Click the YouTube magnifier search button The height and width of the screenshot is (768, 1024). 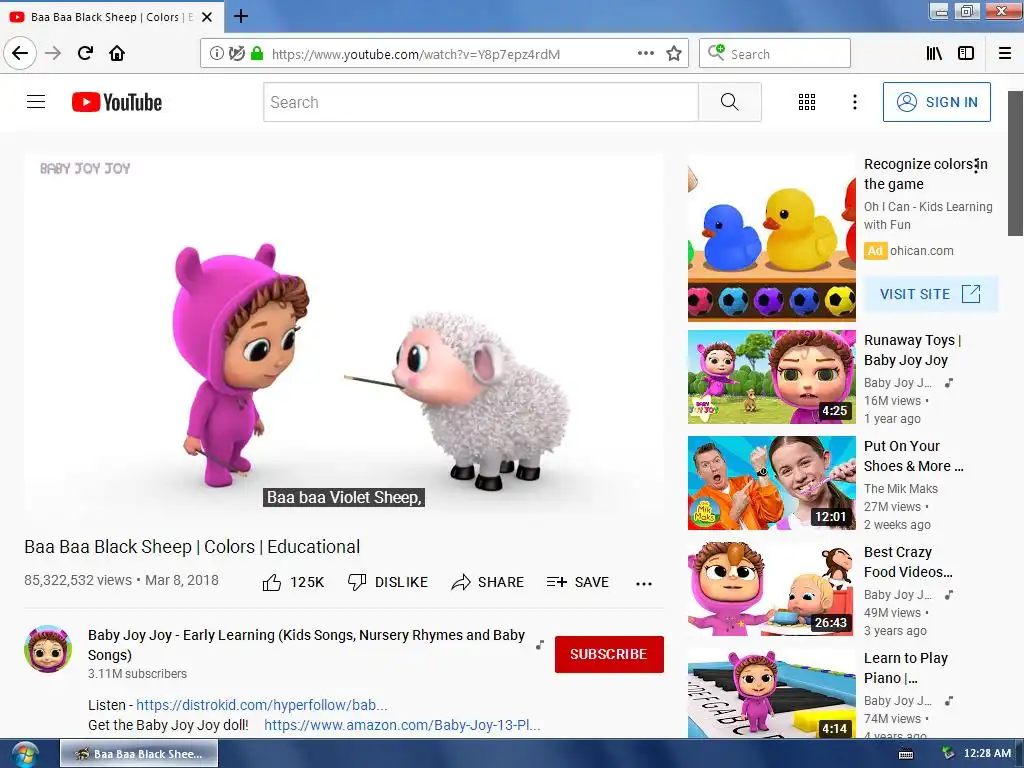click(x=729, y=102)
